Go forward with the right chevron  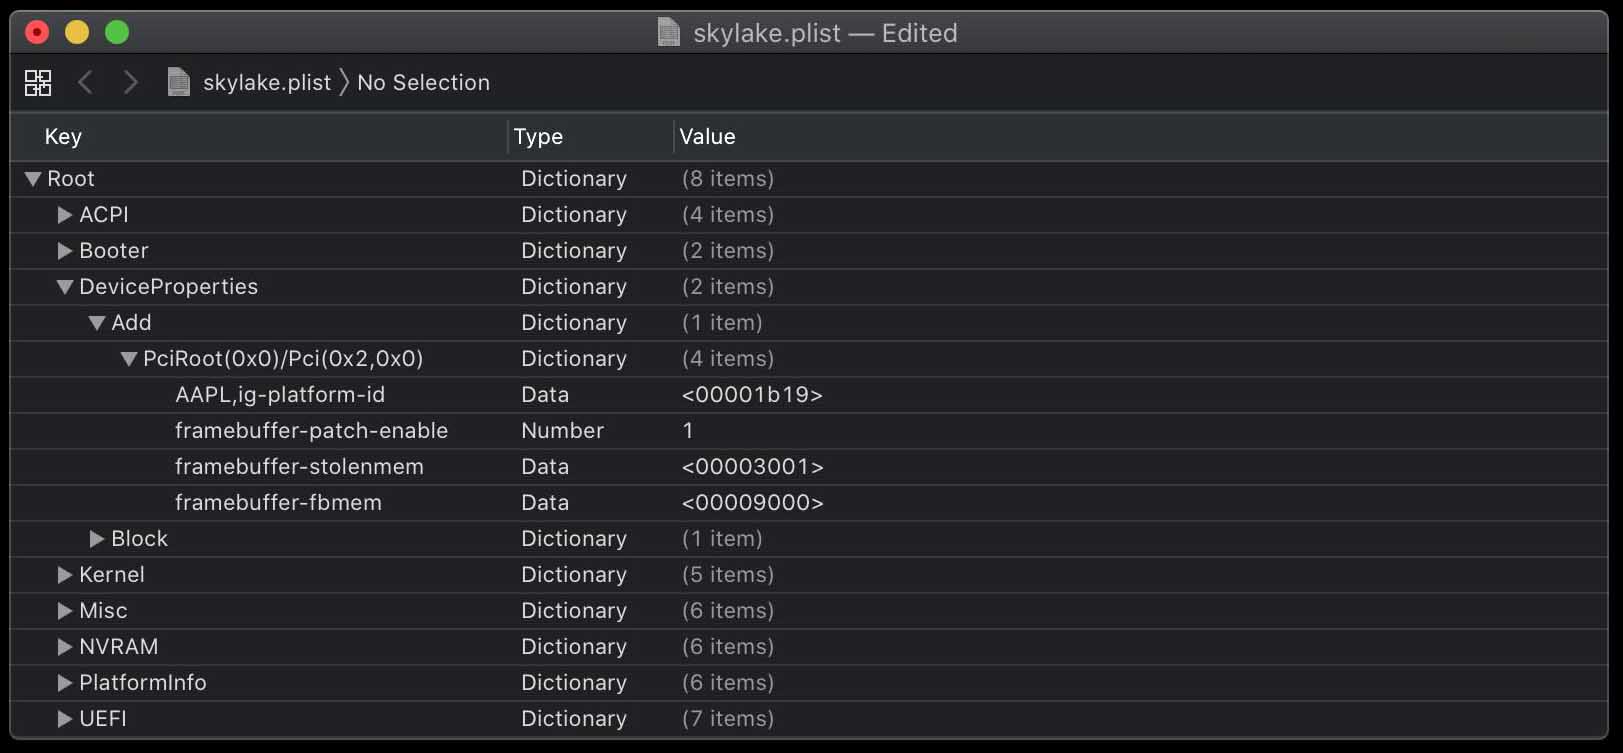coord(130,82)
